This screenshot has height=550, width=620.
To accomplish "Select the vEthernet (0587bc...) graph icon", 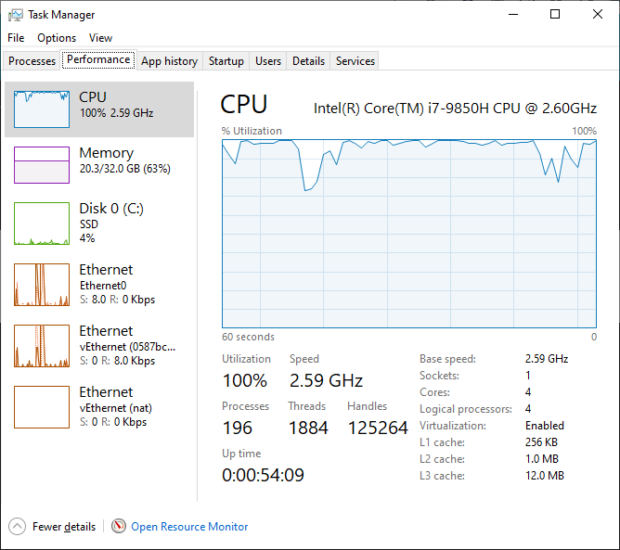I will pyautogui.click(x=41, y=345).
